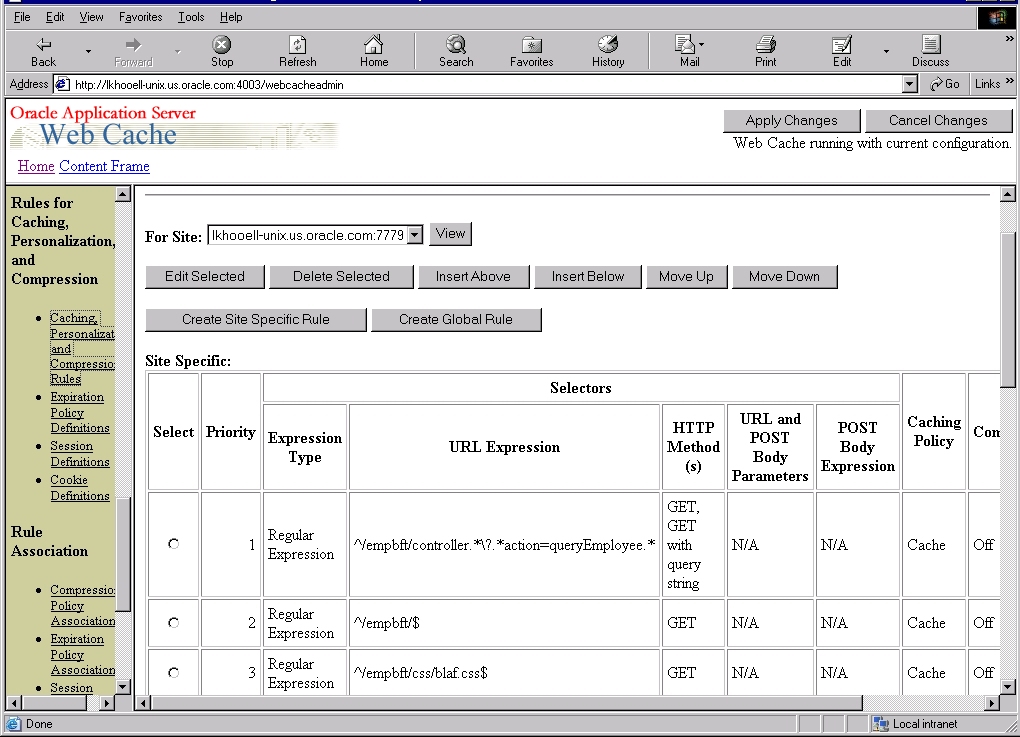Open the File menu
Screen dimensions: 1020x737
click(x=22, y=17)
